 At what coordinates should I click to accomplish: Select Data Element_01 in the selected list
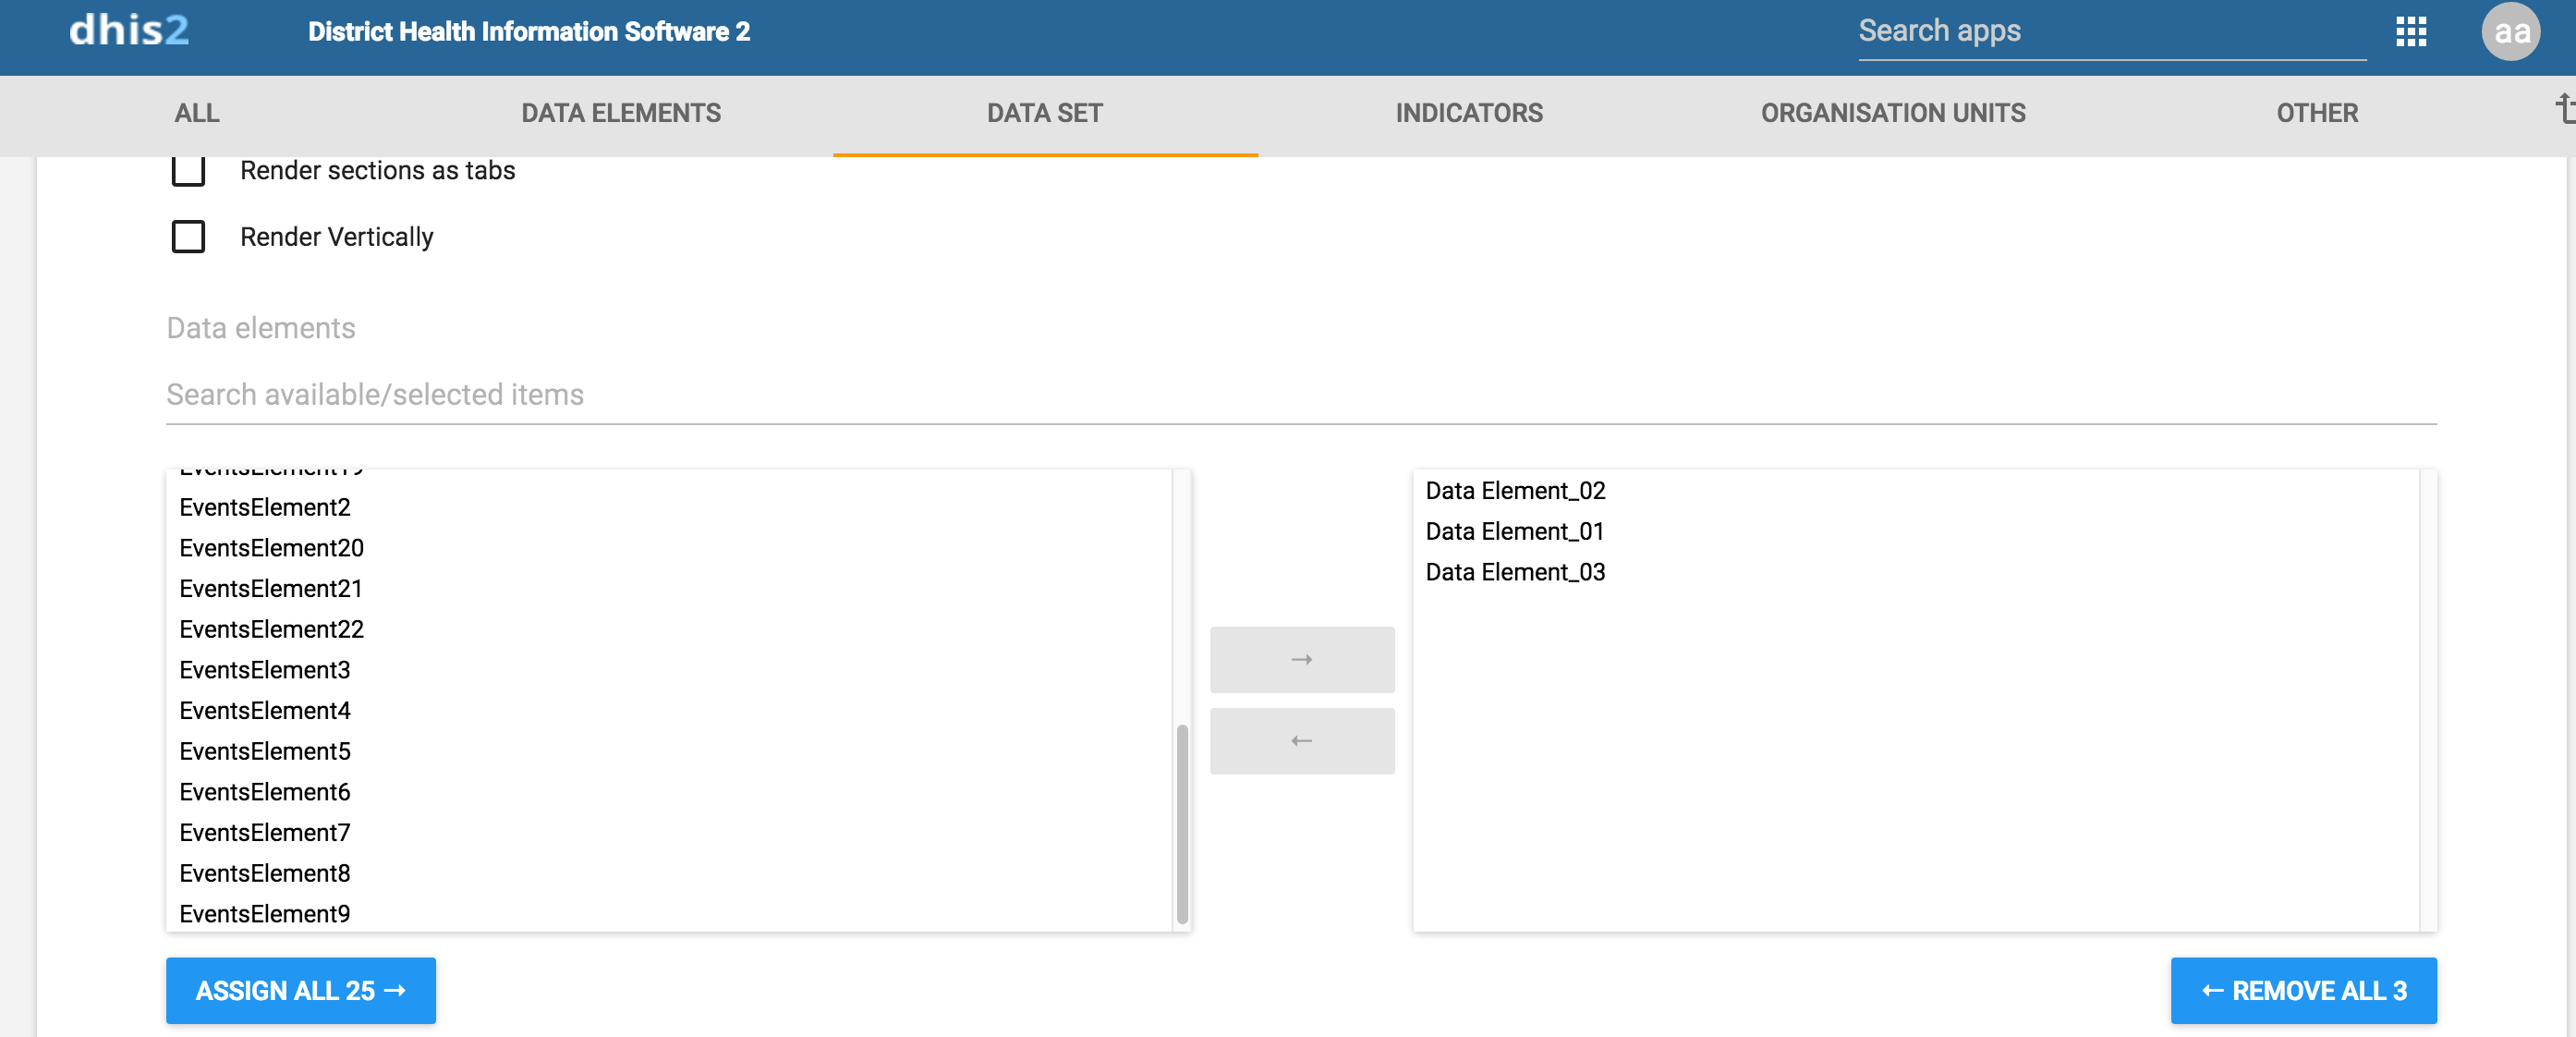coord(1514,532)
